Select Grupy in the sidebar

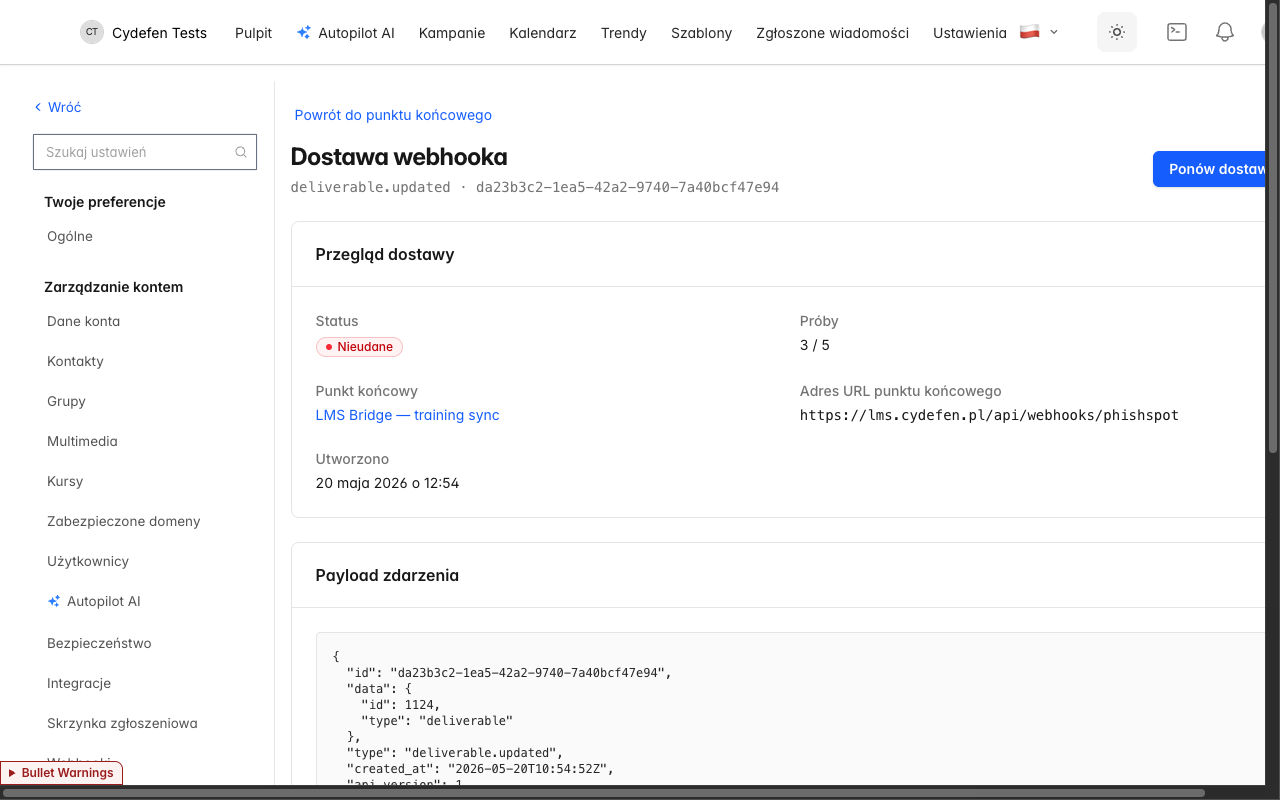click(x=67, y=402)
